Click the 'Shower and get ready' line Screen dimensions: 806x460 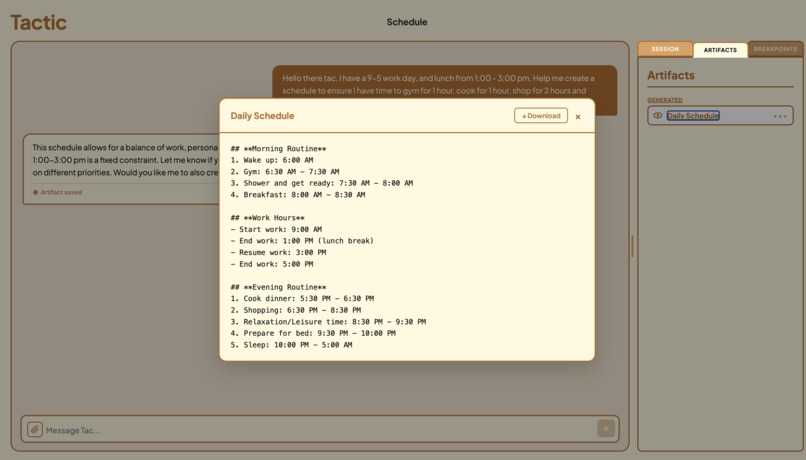tap(322, 183)
